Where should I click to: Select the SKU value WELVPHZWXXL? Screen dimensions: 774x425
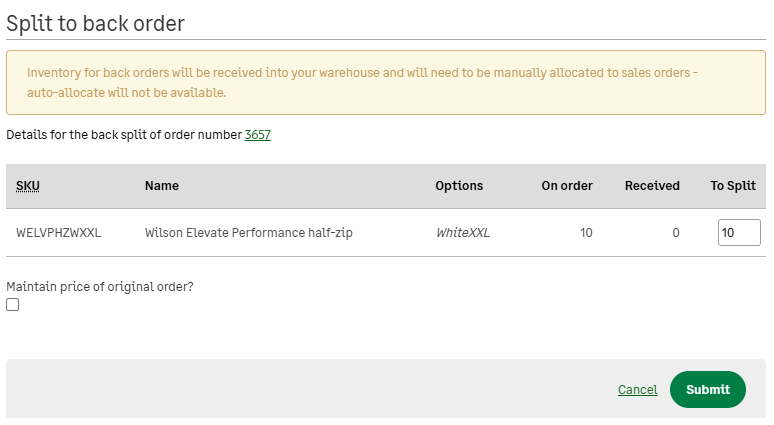point(59,232)
